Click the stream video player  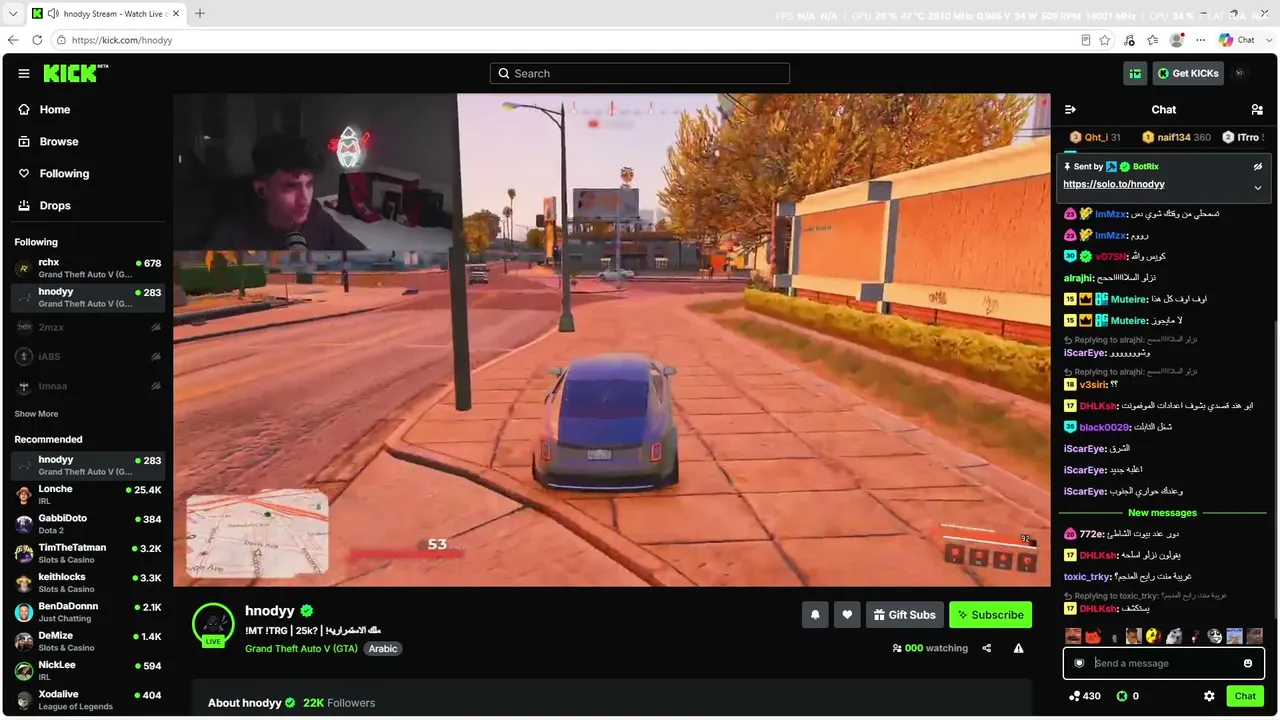point(612,340)
